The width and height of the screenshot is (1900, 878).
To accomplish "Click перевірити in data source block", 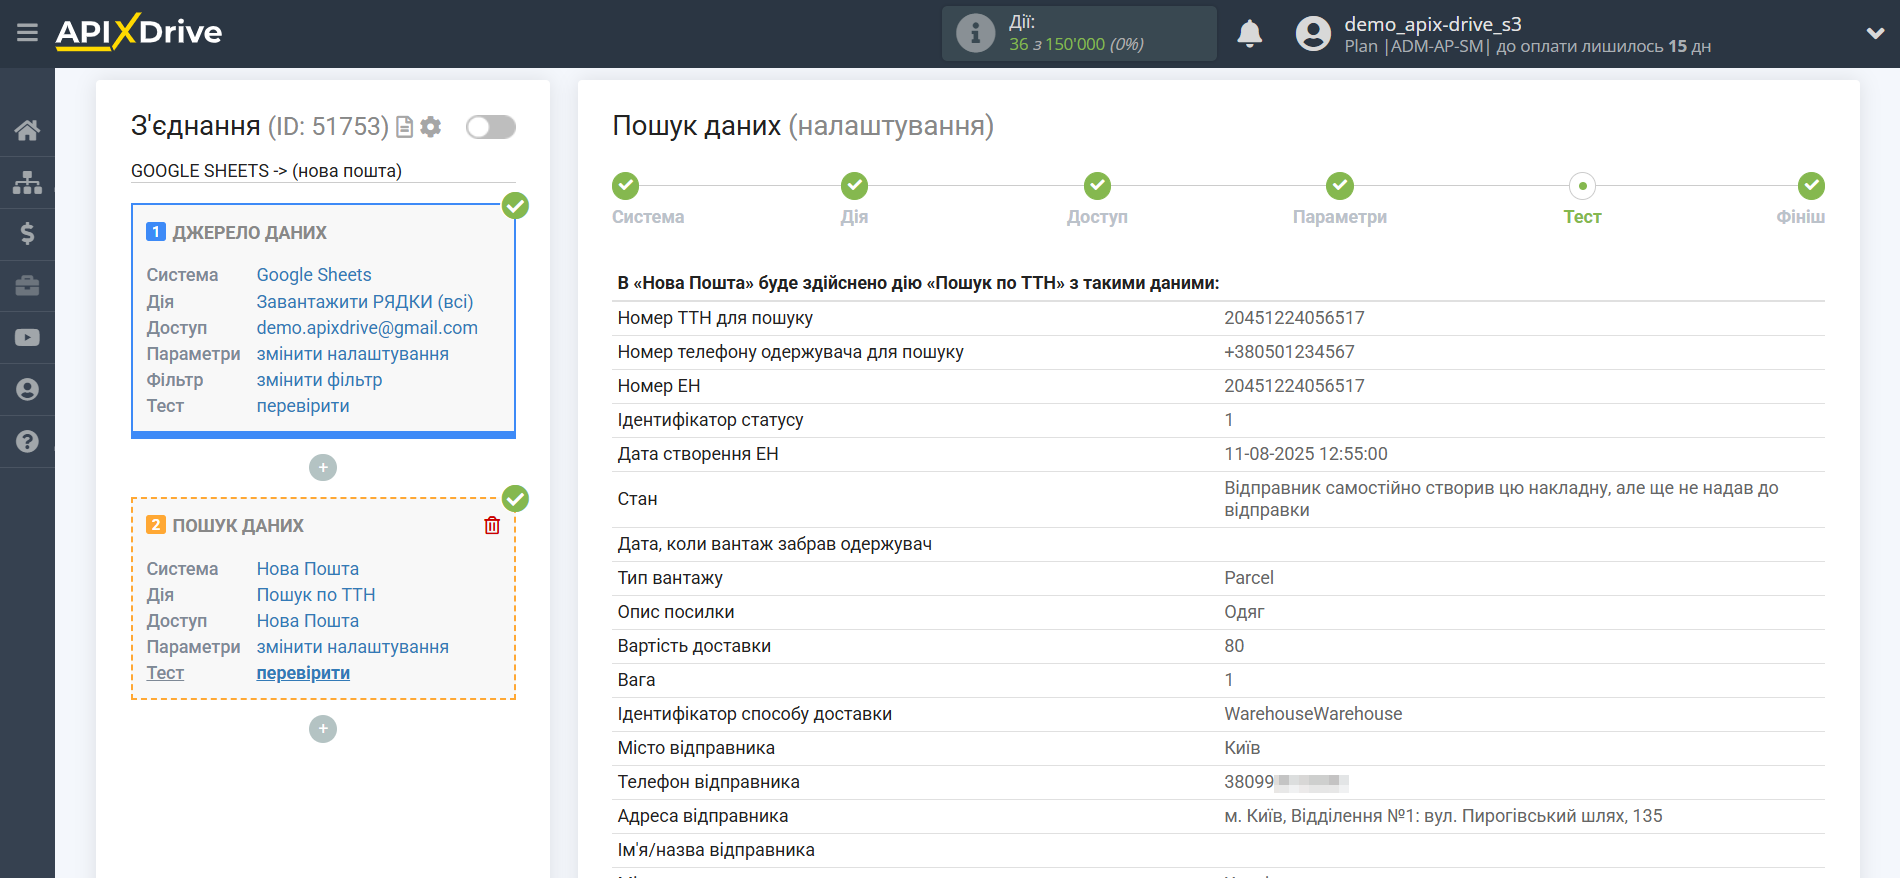I will (x=303, y=406).
